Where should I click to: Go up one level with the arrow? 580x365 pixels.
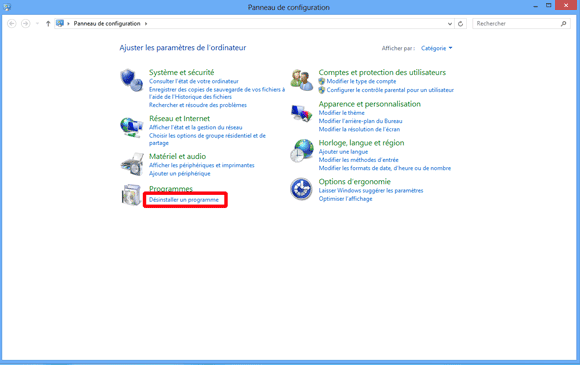(48, 24)
